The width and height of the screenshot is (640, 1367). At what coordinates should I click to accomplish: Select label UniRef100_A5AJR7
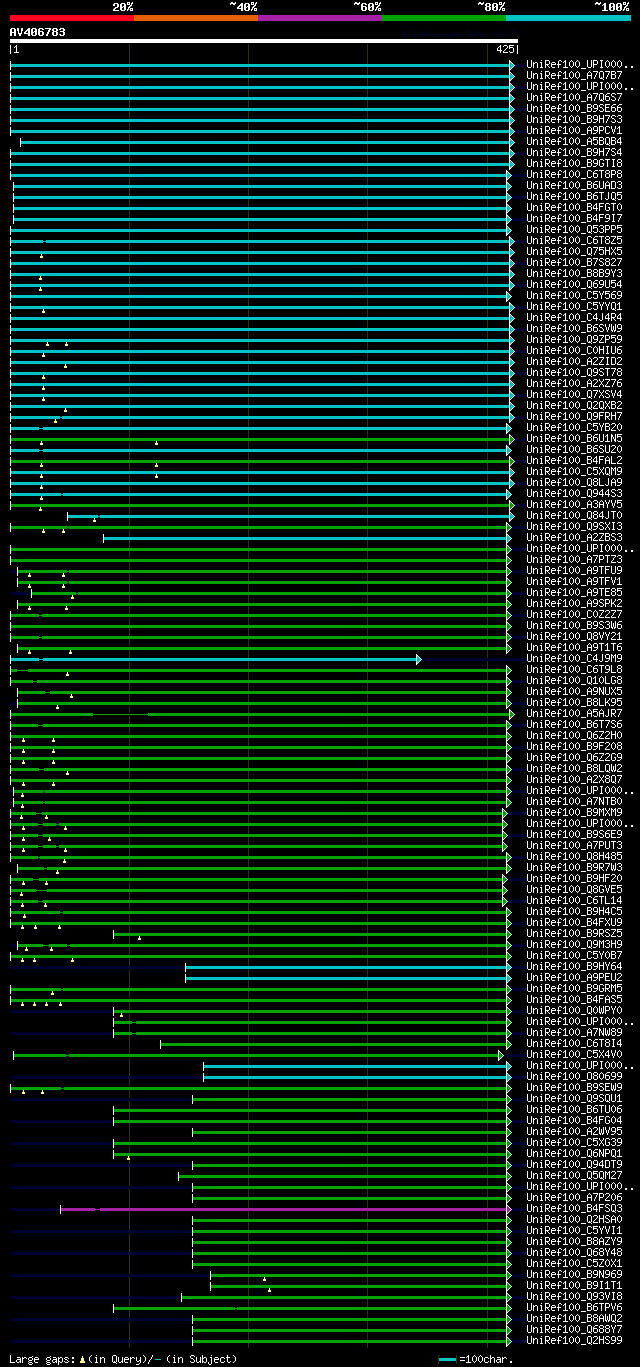tap(574, 714)
